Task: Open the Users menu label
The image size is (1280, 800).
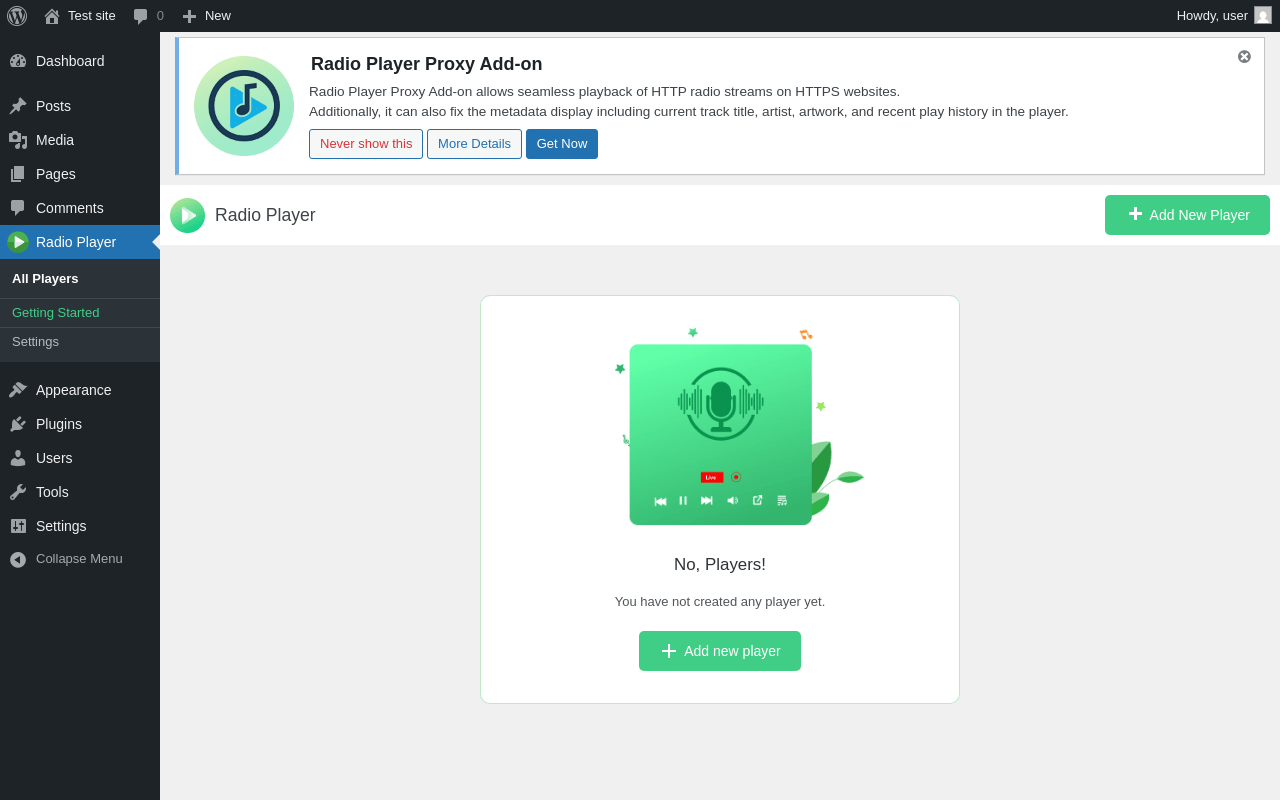Action: [x=54, y=458]
